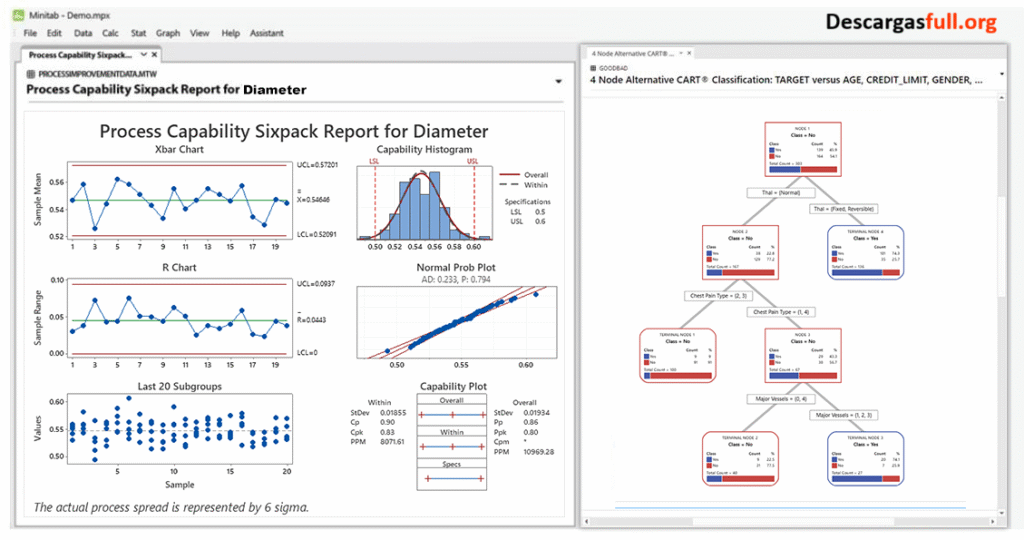The image size is (1024, 540).
Task: Click worksheet icon beside PROCESSIMPROVEMENTDATA.MTW
Action: tap(31, 74)
